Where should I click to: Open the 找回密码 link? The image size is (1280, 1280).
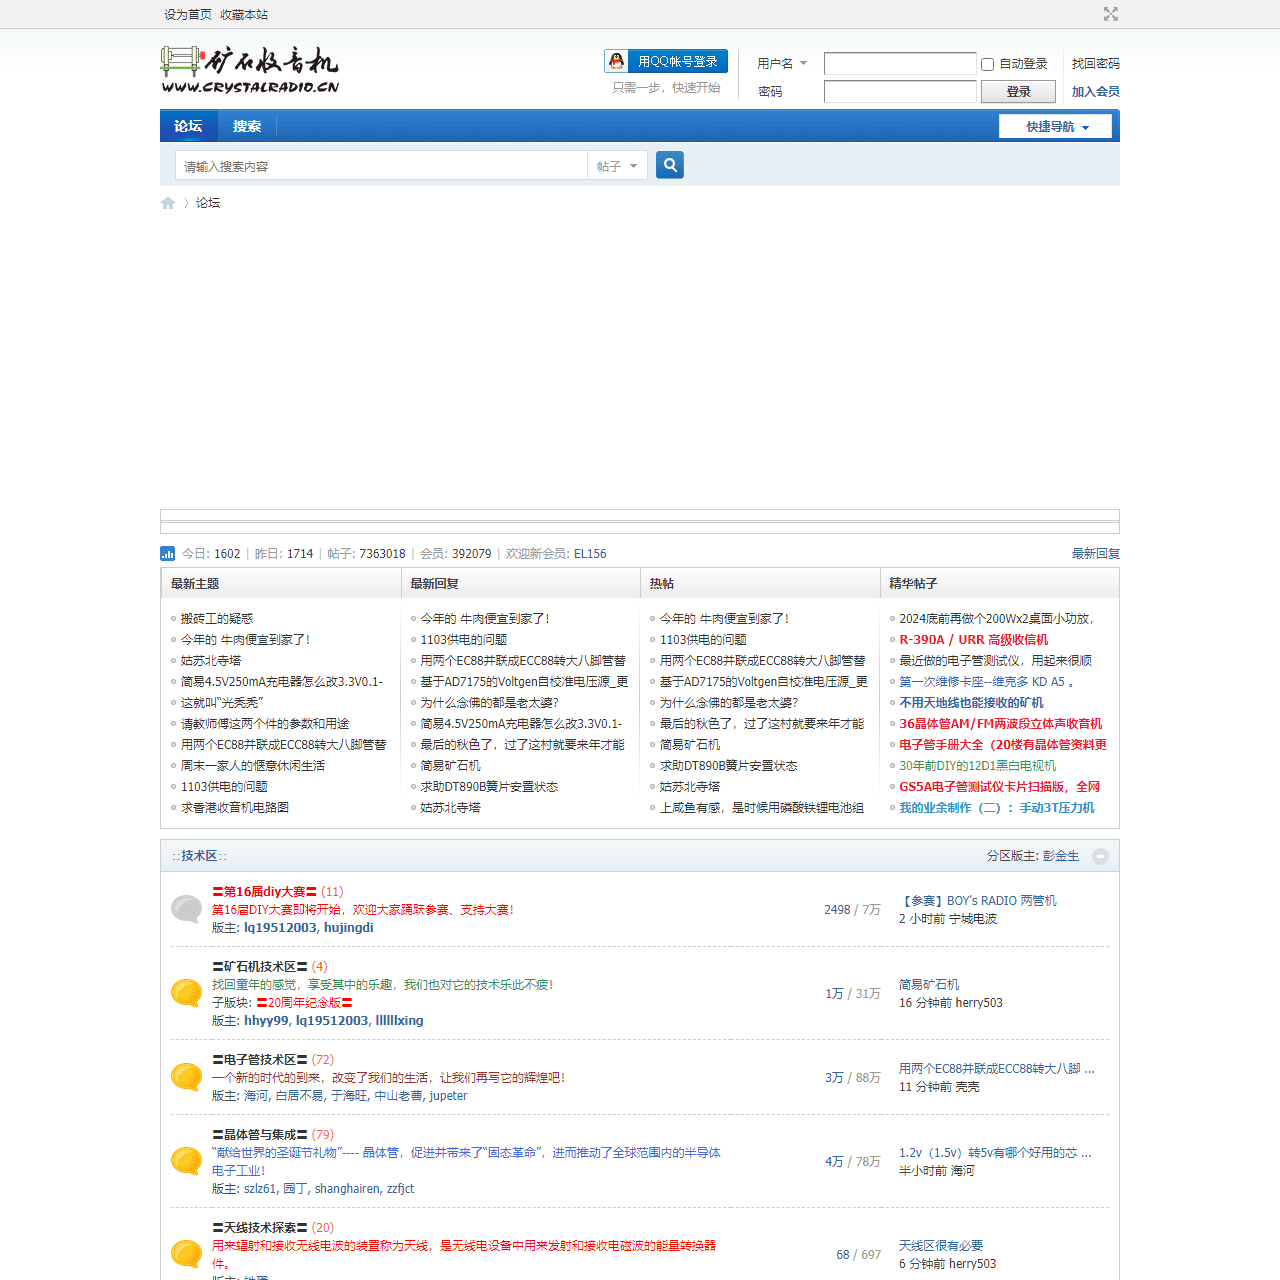tap(1095, 64)
